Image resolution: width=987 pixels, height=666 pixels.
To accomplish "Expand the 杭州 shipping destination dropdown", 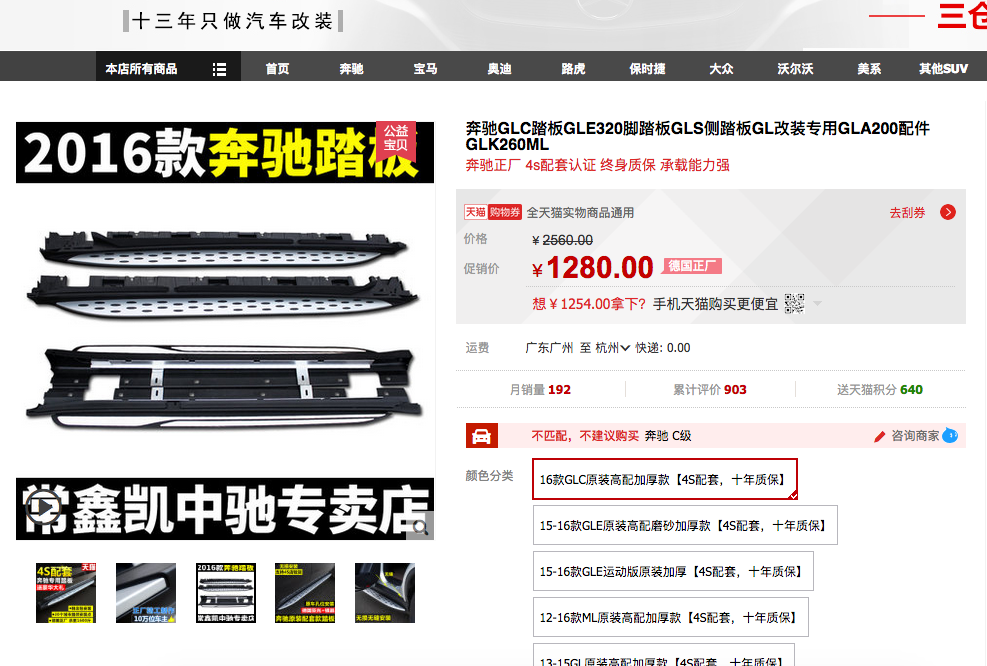I will tap(612, 347).
